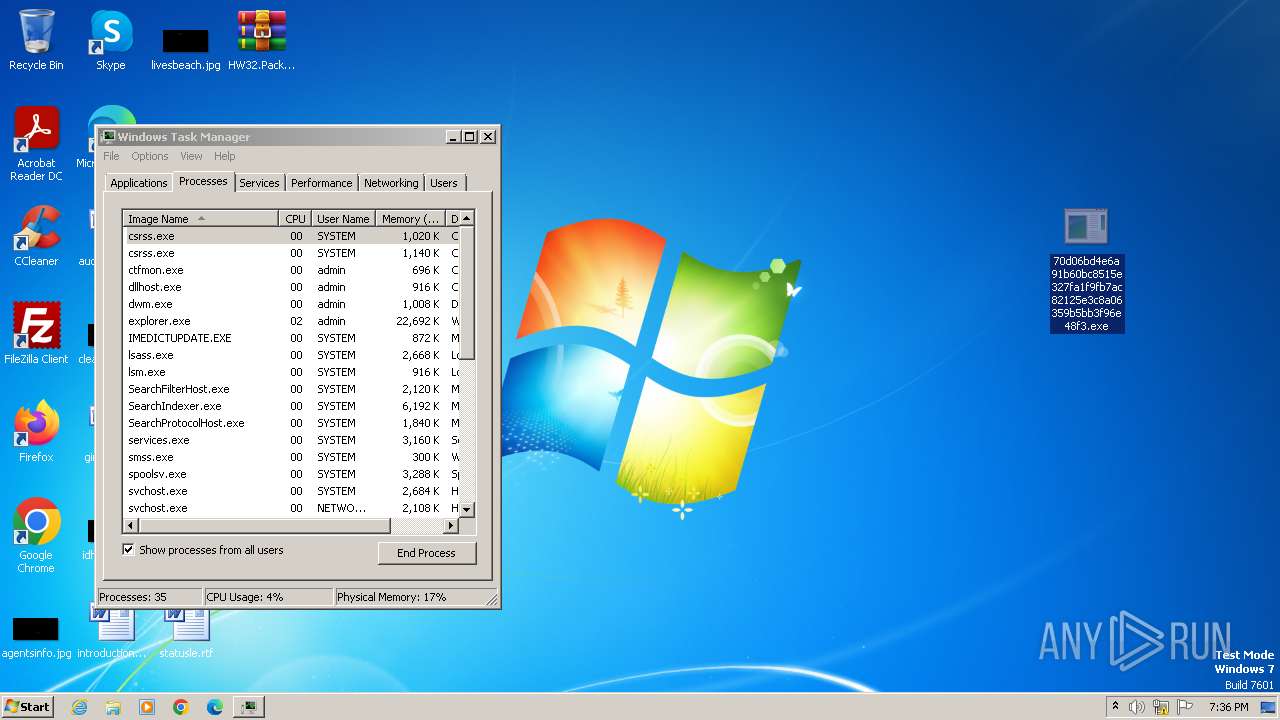
Task: Sort processes by Memory column
Action: (x=411, y=219)
